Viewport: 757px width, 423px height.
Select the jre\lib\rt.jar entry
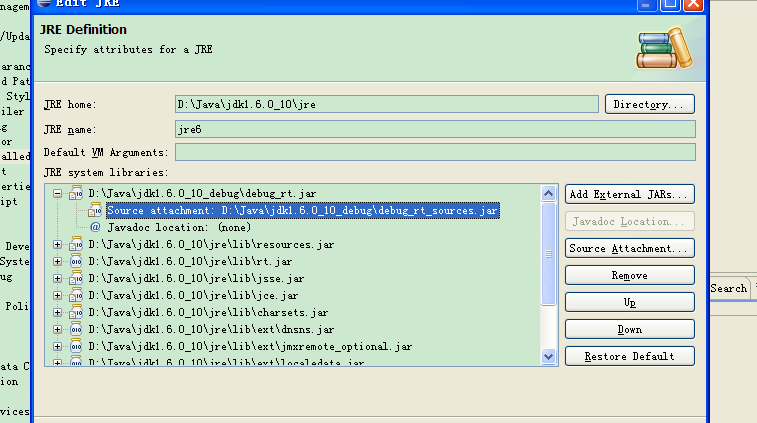click(190, 262)
